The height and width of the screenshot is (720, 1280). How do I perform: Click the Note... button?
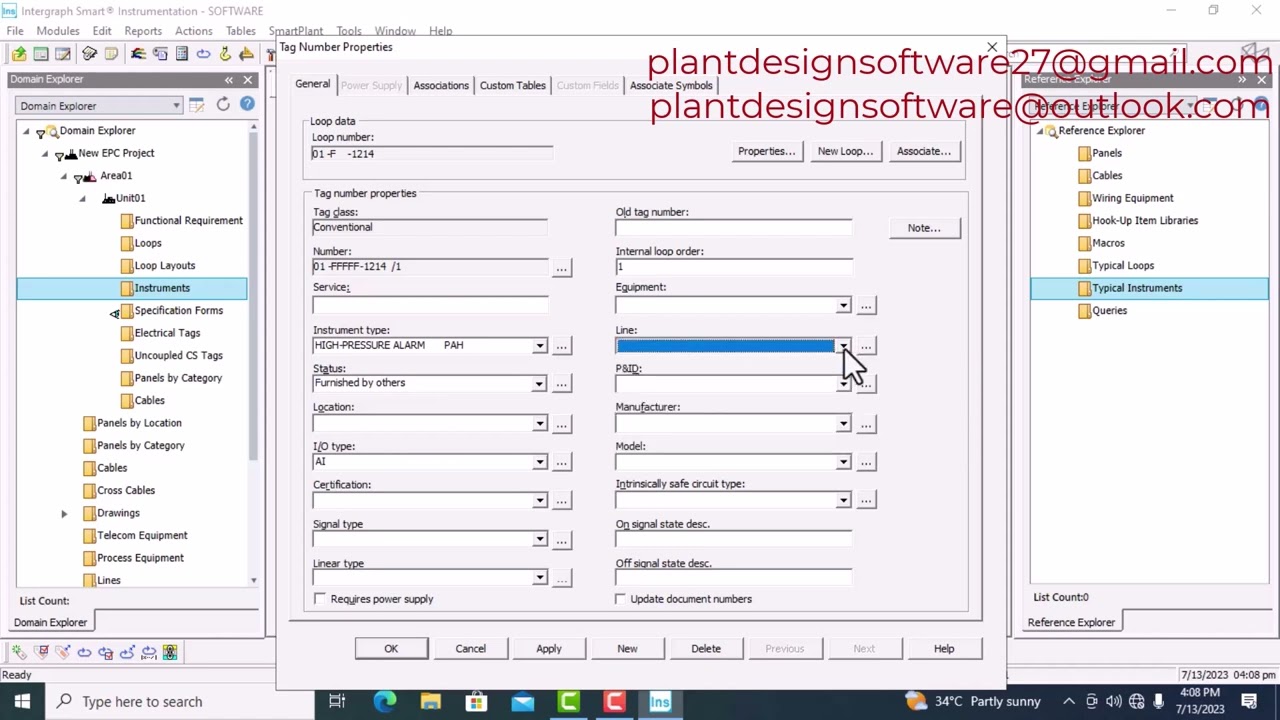924,228
